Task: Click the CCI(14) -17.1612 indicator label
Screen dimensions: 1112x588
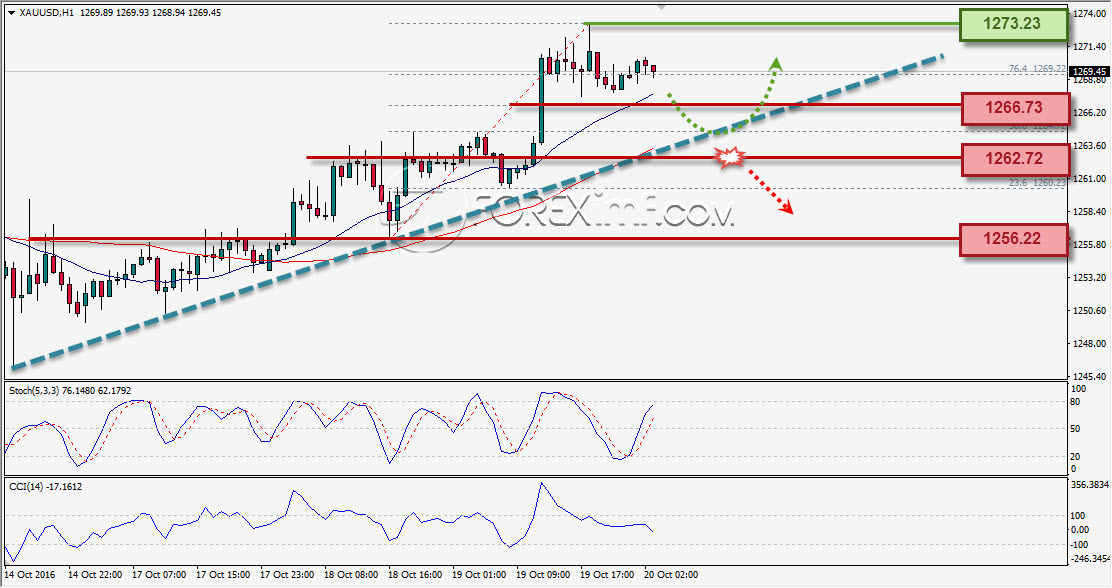Action: (45, 487)
